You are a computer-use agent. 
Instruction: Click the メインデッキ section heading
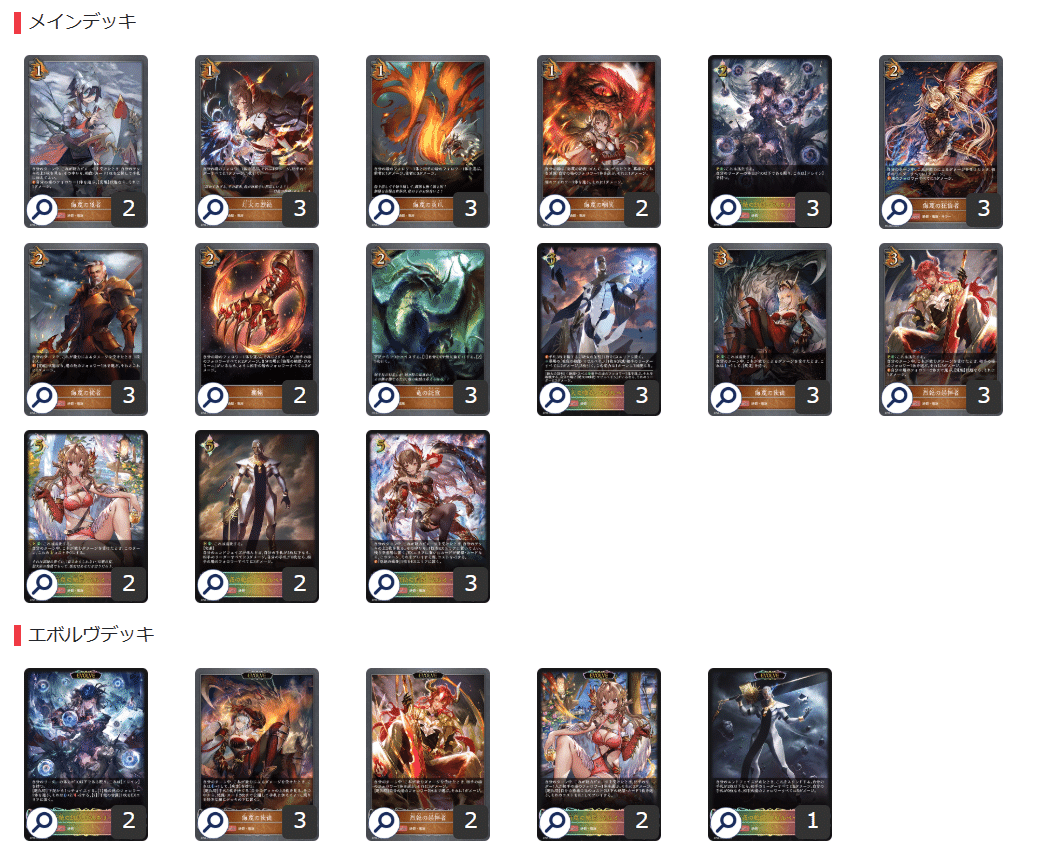83,21
